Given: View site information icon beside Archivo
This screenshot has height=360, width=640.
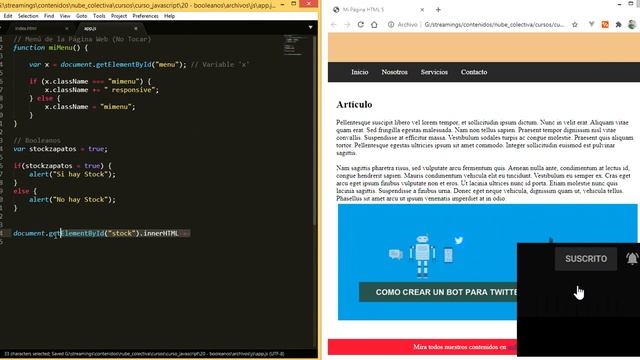Looking at the screenshot, I should pos(391,24).
